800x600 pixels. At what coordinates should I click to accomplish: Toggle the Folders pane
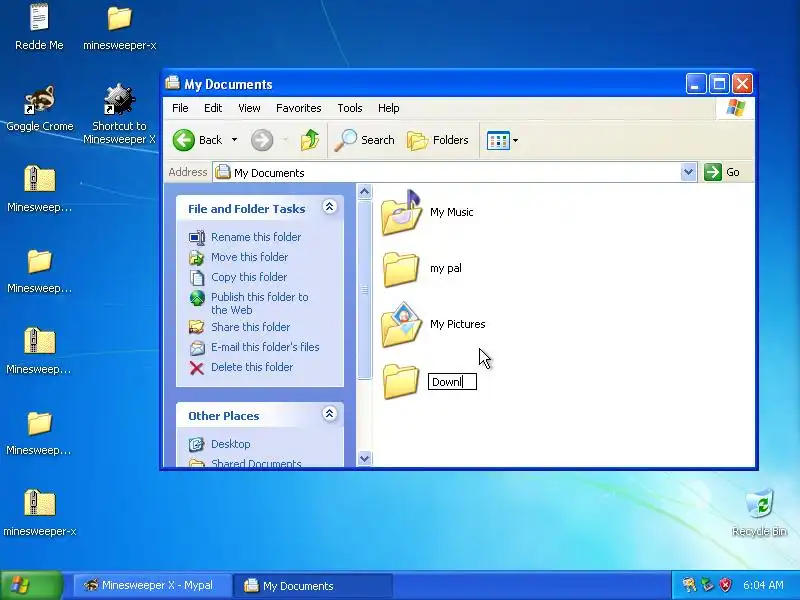pos(438,140)
